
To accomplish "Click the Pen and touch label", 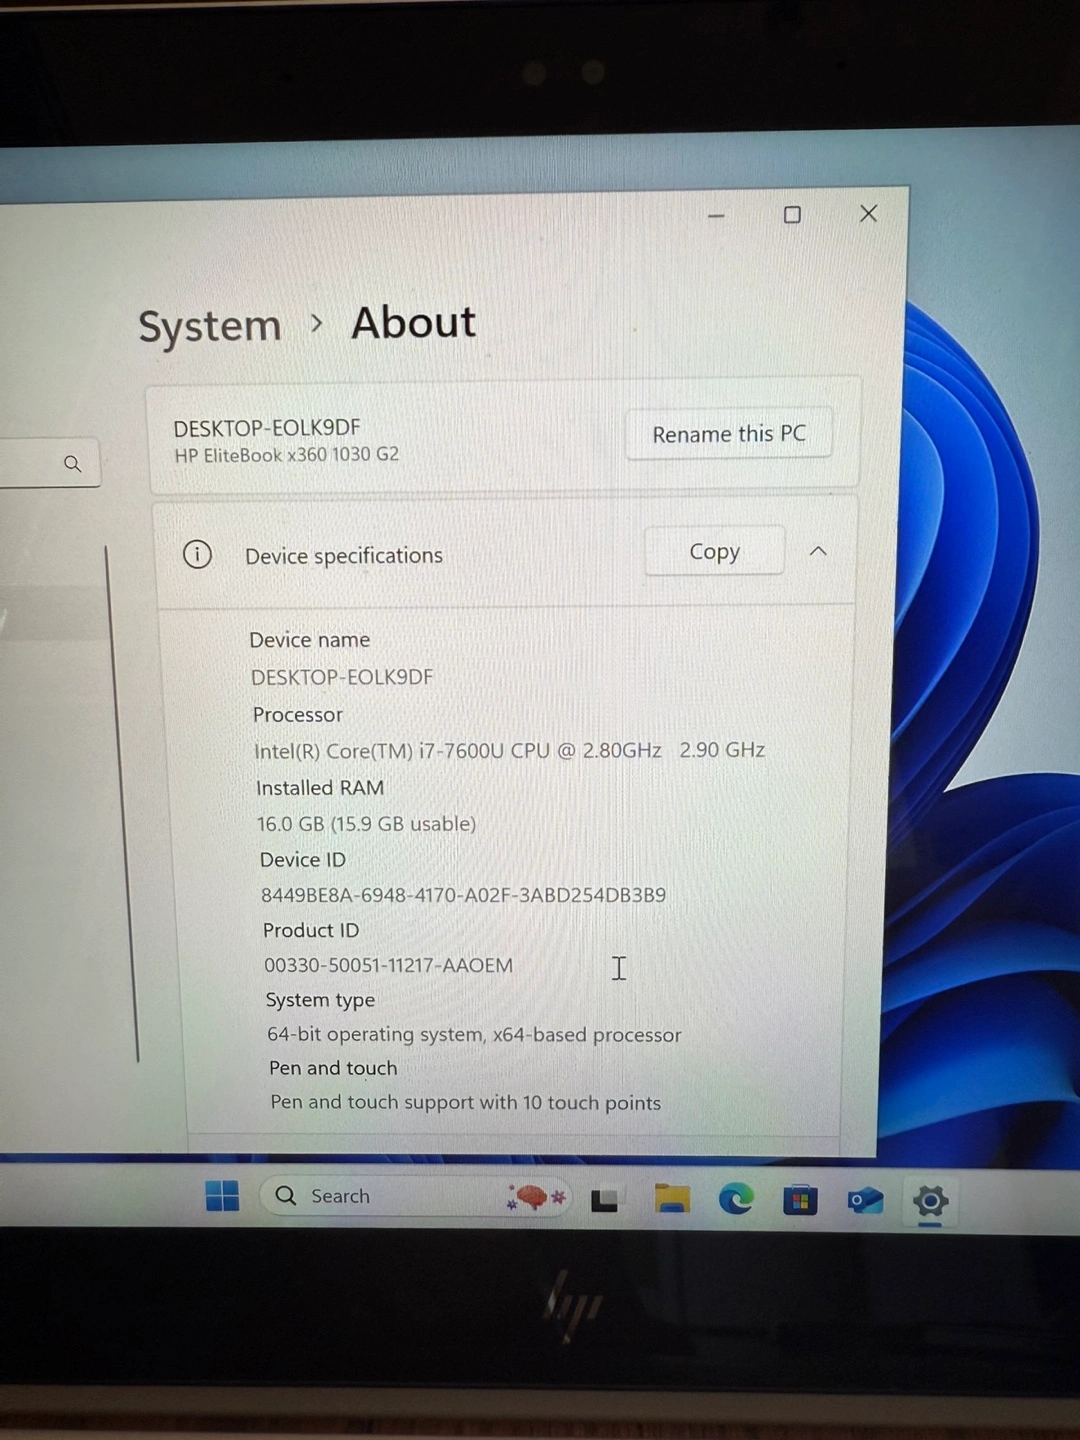I will click(333, 1068).
